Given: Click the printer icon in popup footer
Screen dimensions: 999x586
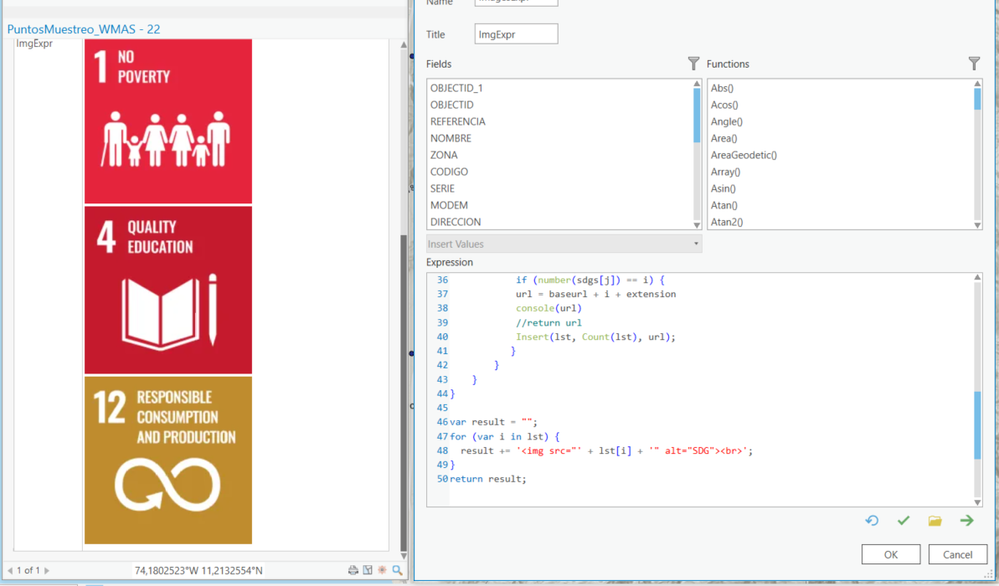Looking at the screenshot, I should 353,570.
